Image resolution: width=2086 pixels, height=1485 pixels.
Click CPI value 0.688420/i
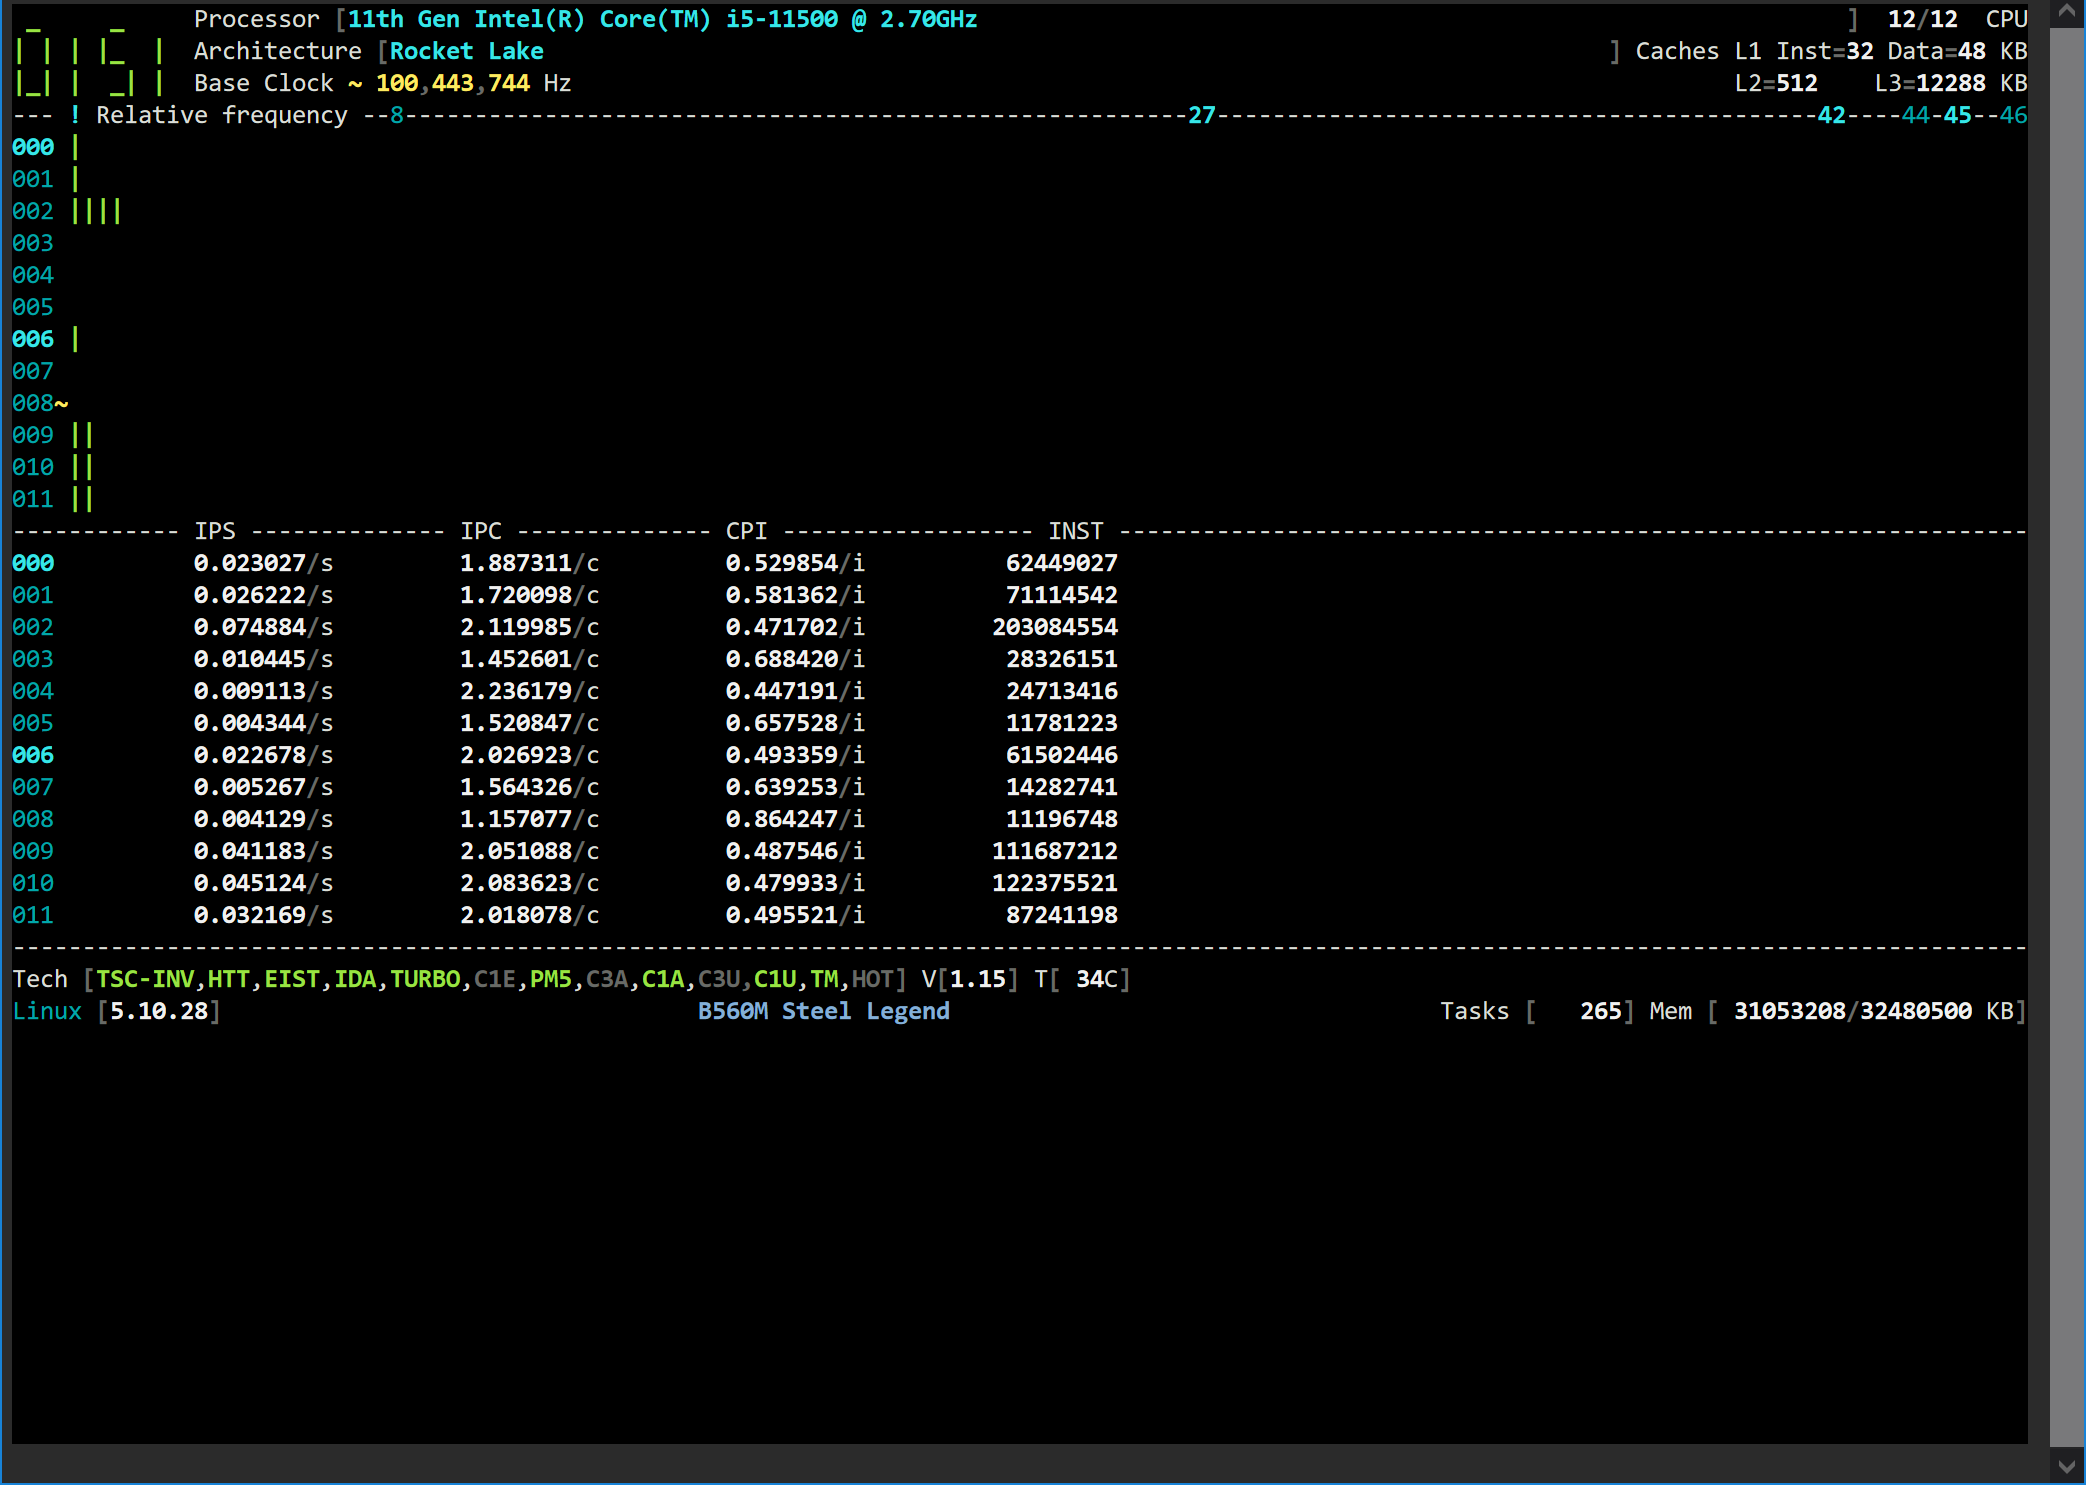[x=795, y=659]
